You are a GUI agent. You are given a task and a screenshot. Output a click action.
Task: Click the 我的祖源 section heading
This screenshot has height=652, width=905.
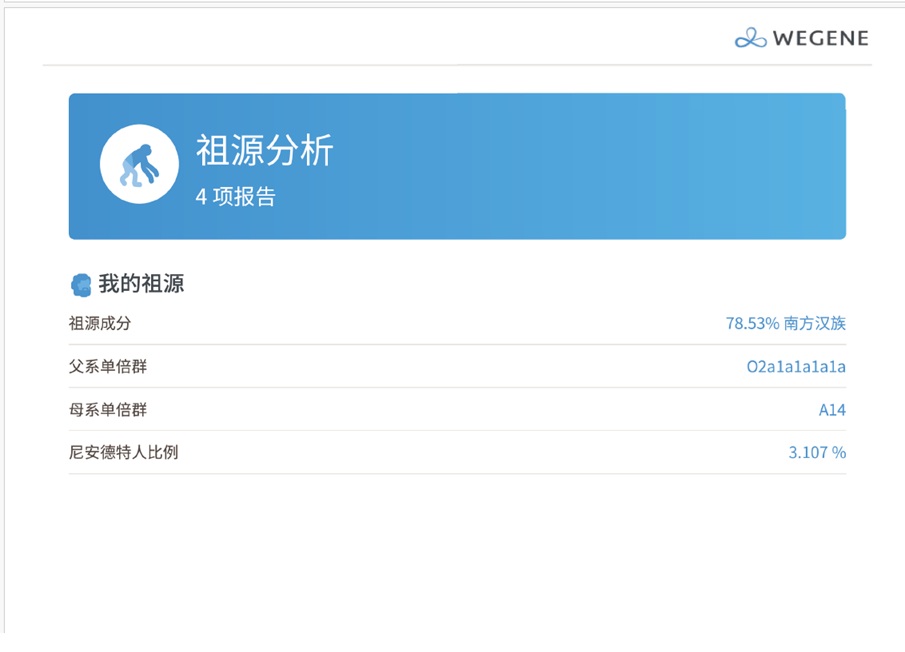point(141,284)
